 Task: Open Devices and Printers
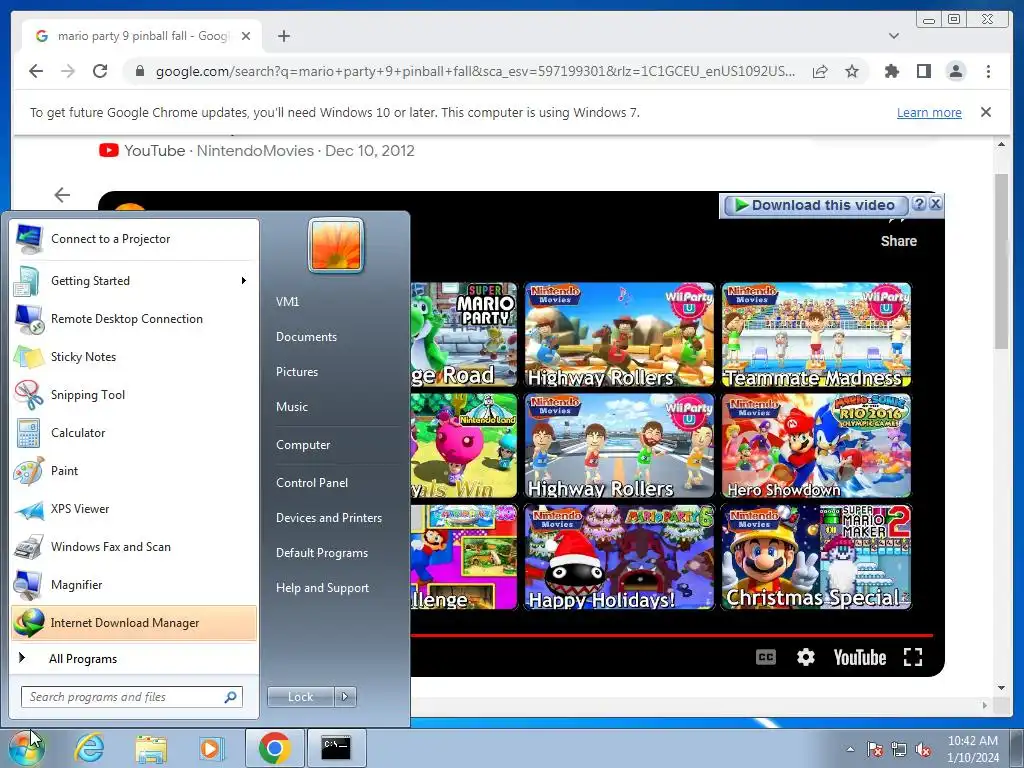point(328,518)
